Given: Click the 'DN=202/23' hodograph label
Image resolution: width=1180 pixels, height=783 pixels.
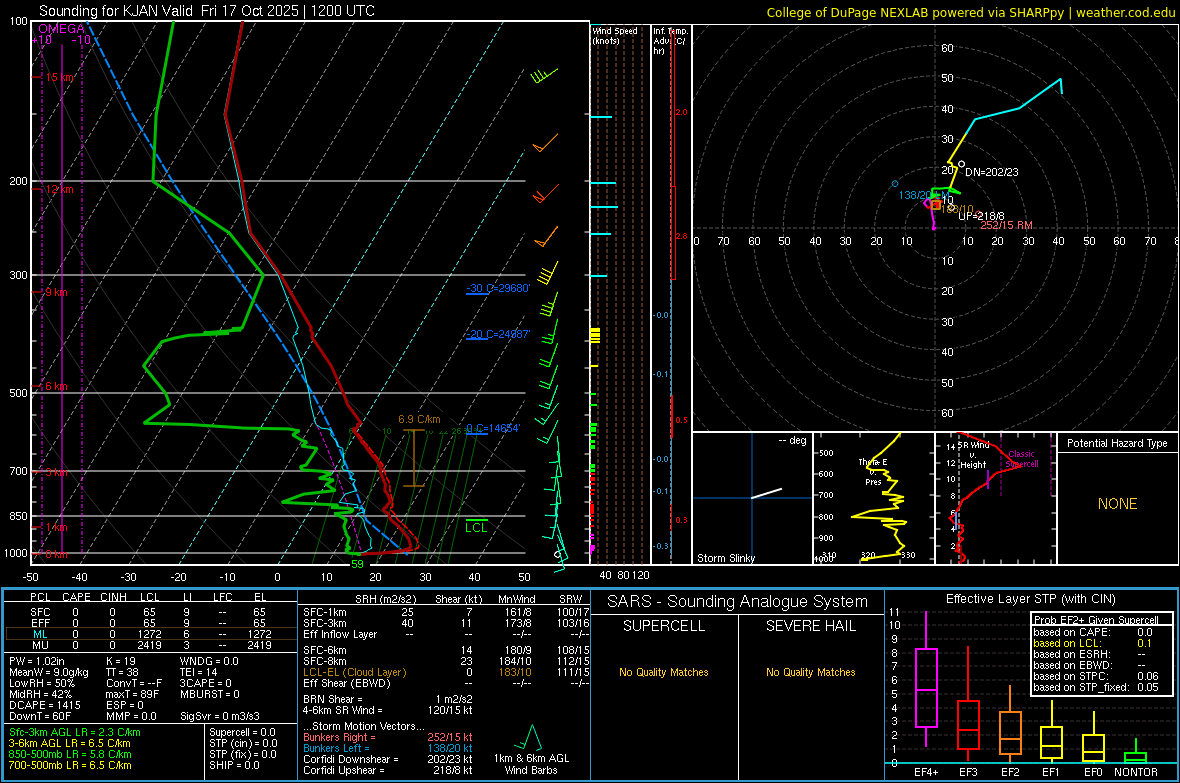Looking at the screenshot, I should click(991, 172).
